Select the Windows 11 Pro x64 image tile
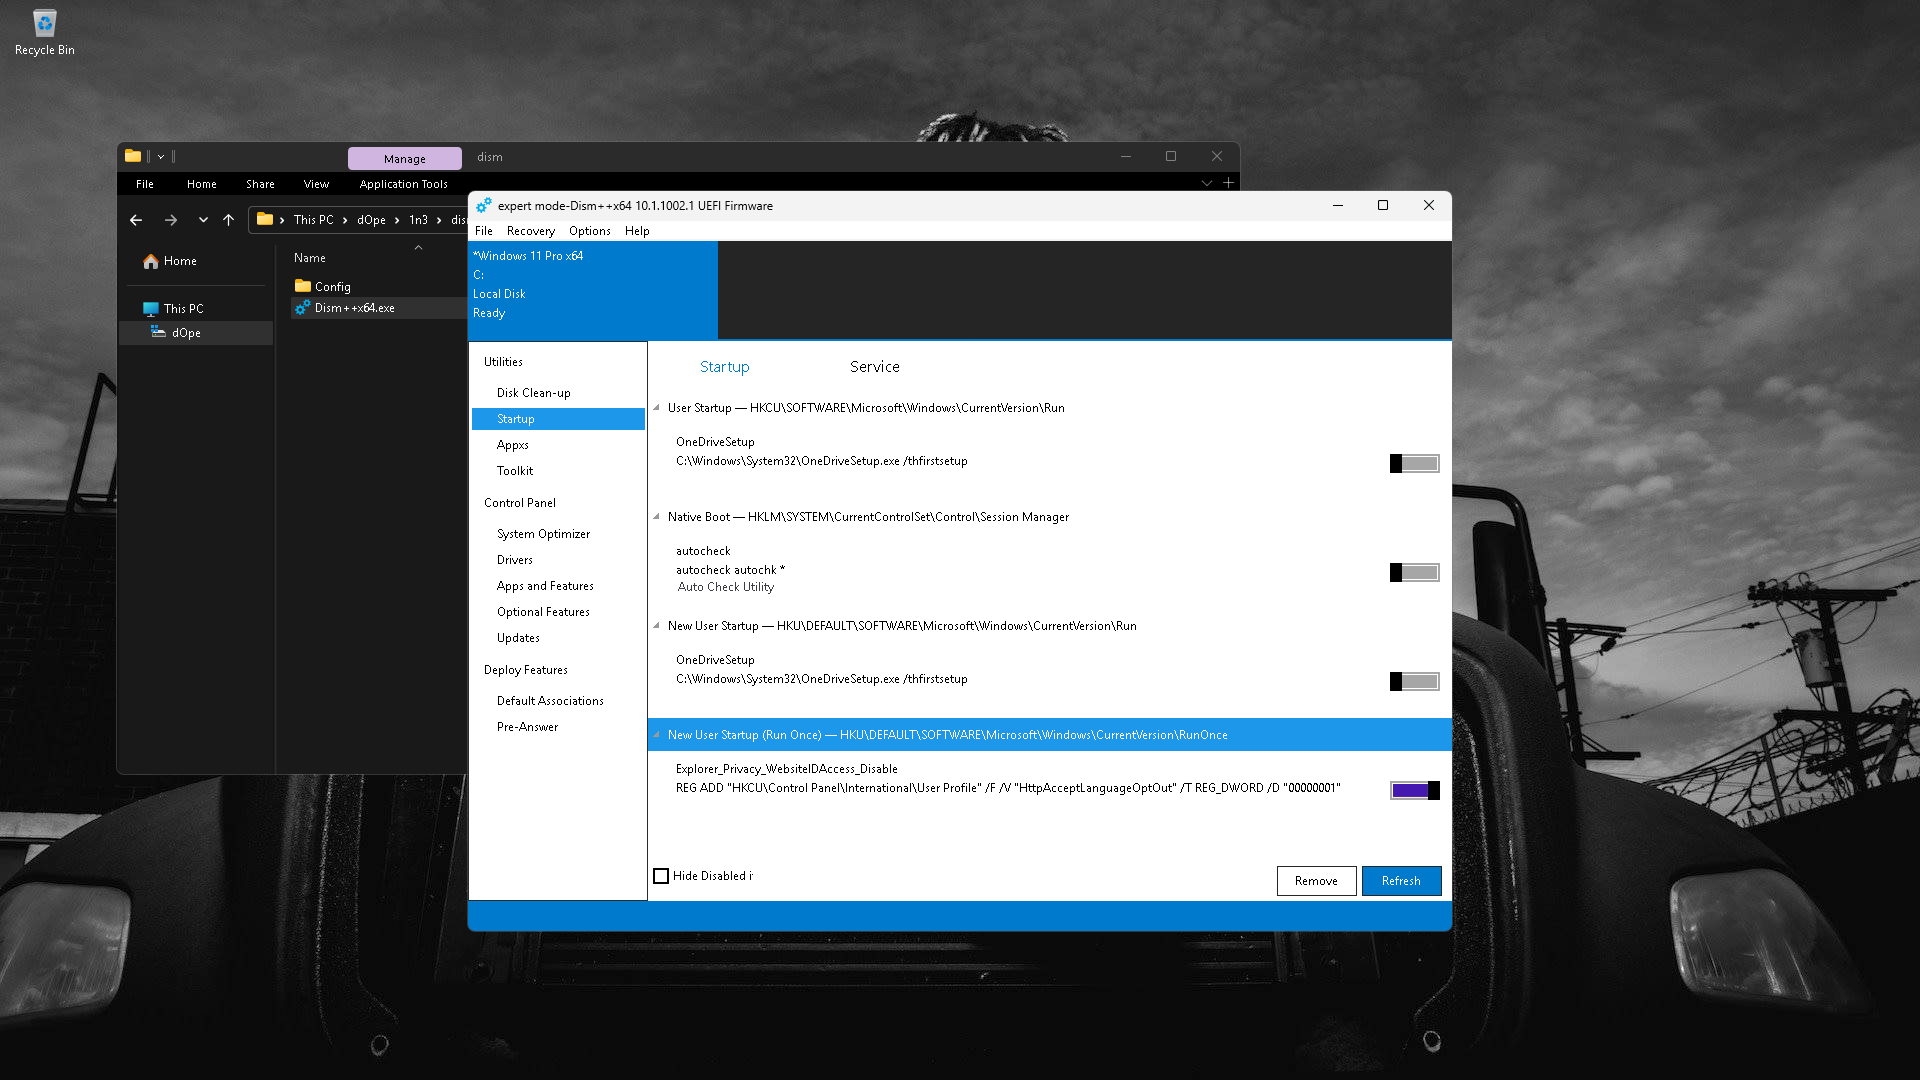The image size is (1920, 1080). (593, 289)
